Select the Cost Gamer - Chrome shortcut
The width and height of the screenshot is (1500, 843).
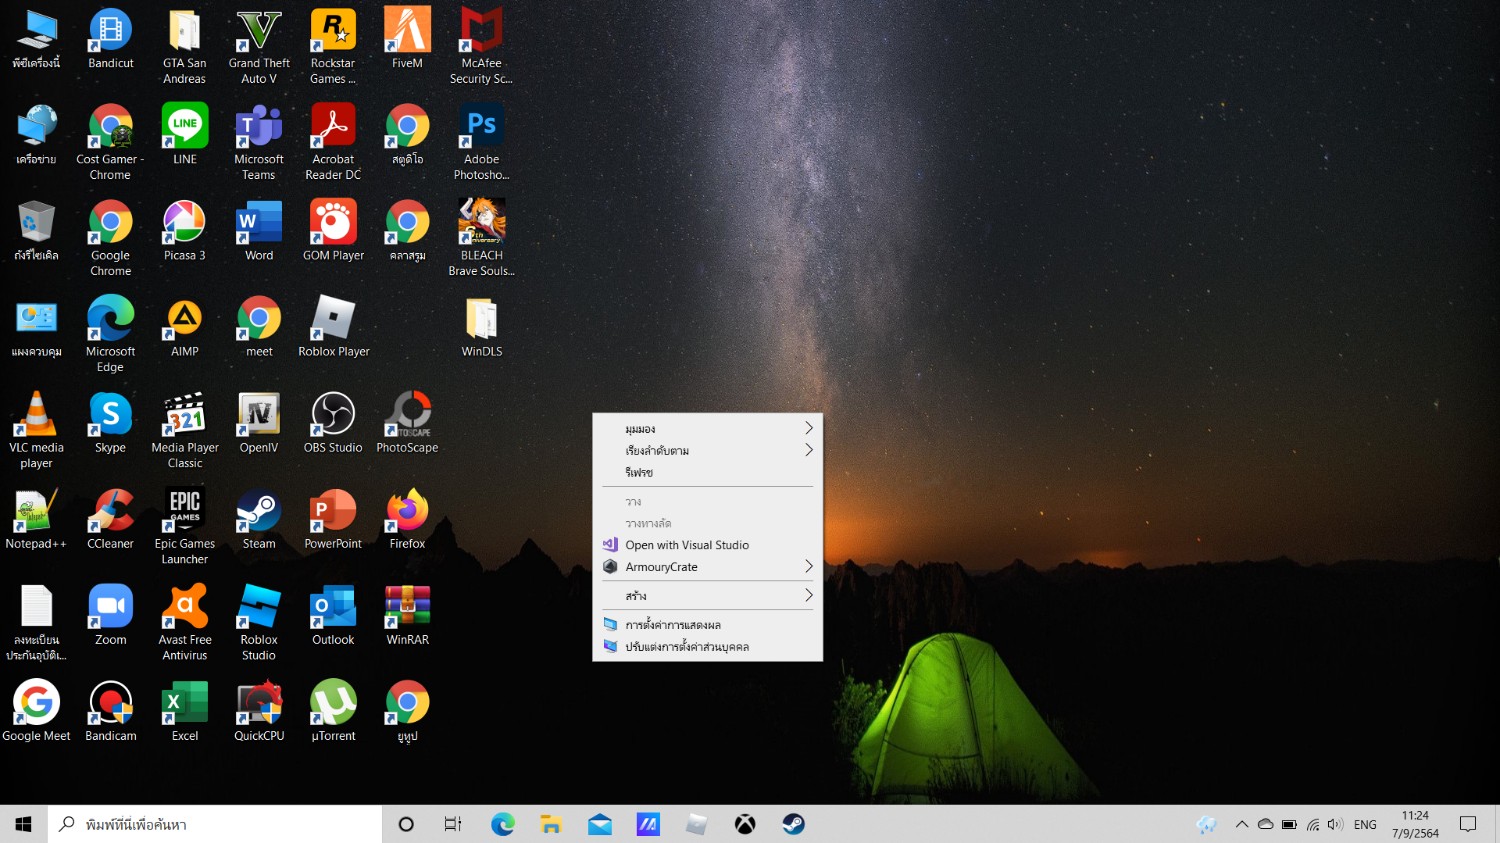110,143
